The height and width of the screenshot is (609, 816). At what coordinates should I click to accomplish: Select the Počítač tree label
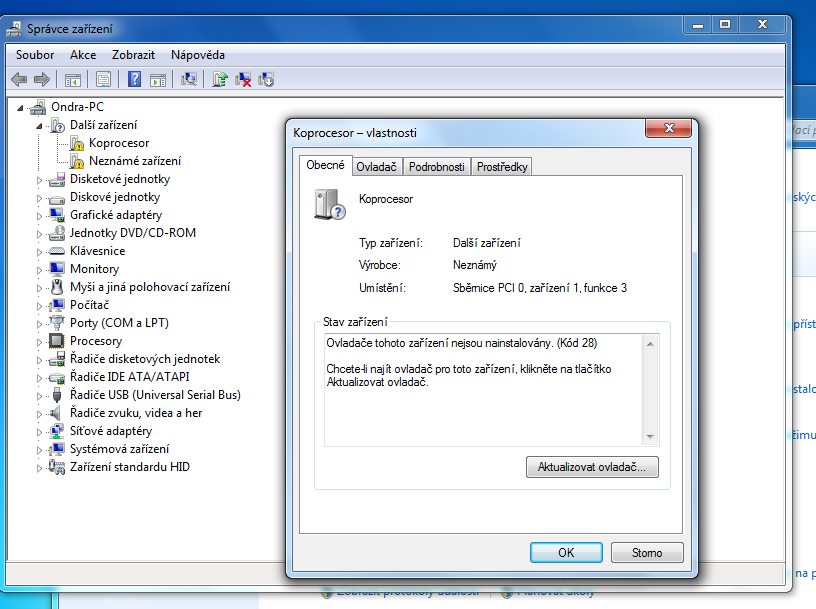(x=90, y=305)
